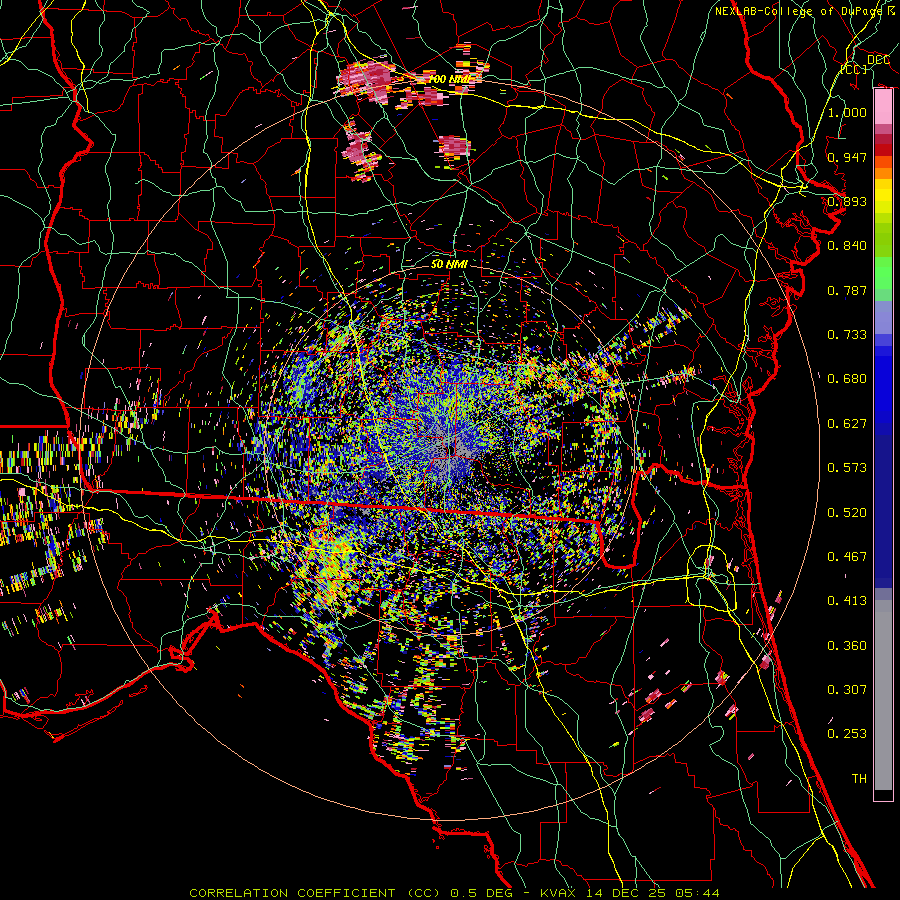Image resolution: width=900 pixels, height=900 pixels.
Task: Click the 50 NMI range ring label
Action: (449, 265)
